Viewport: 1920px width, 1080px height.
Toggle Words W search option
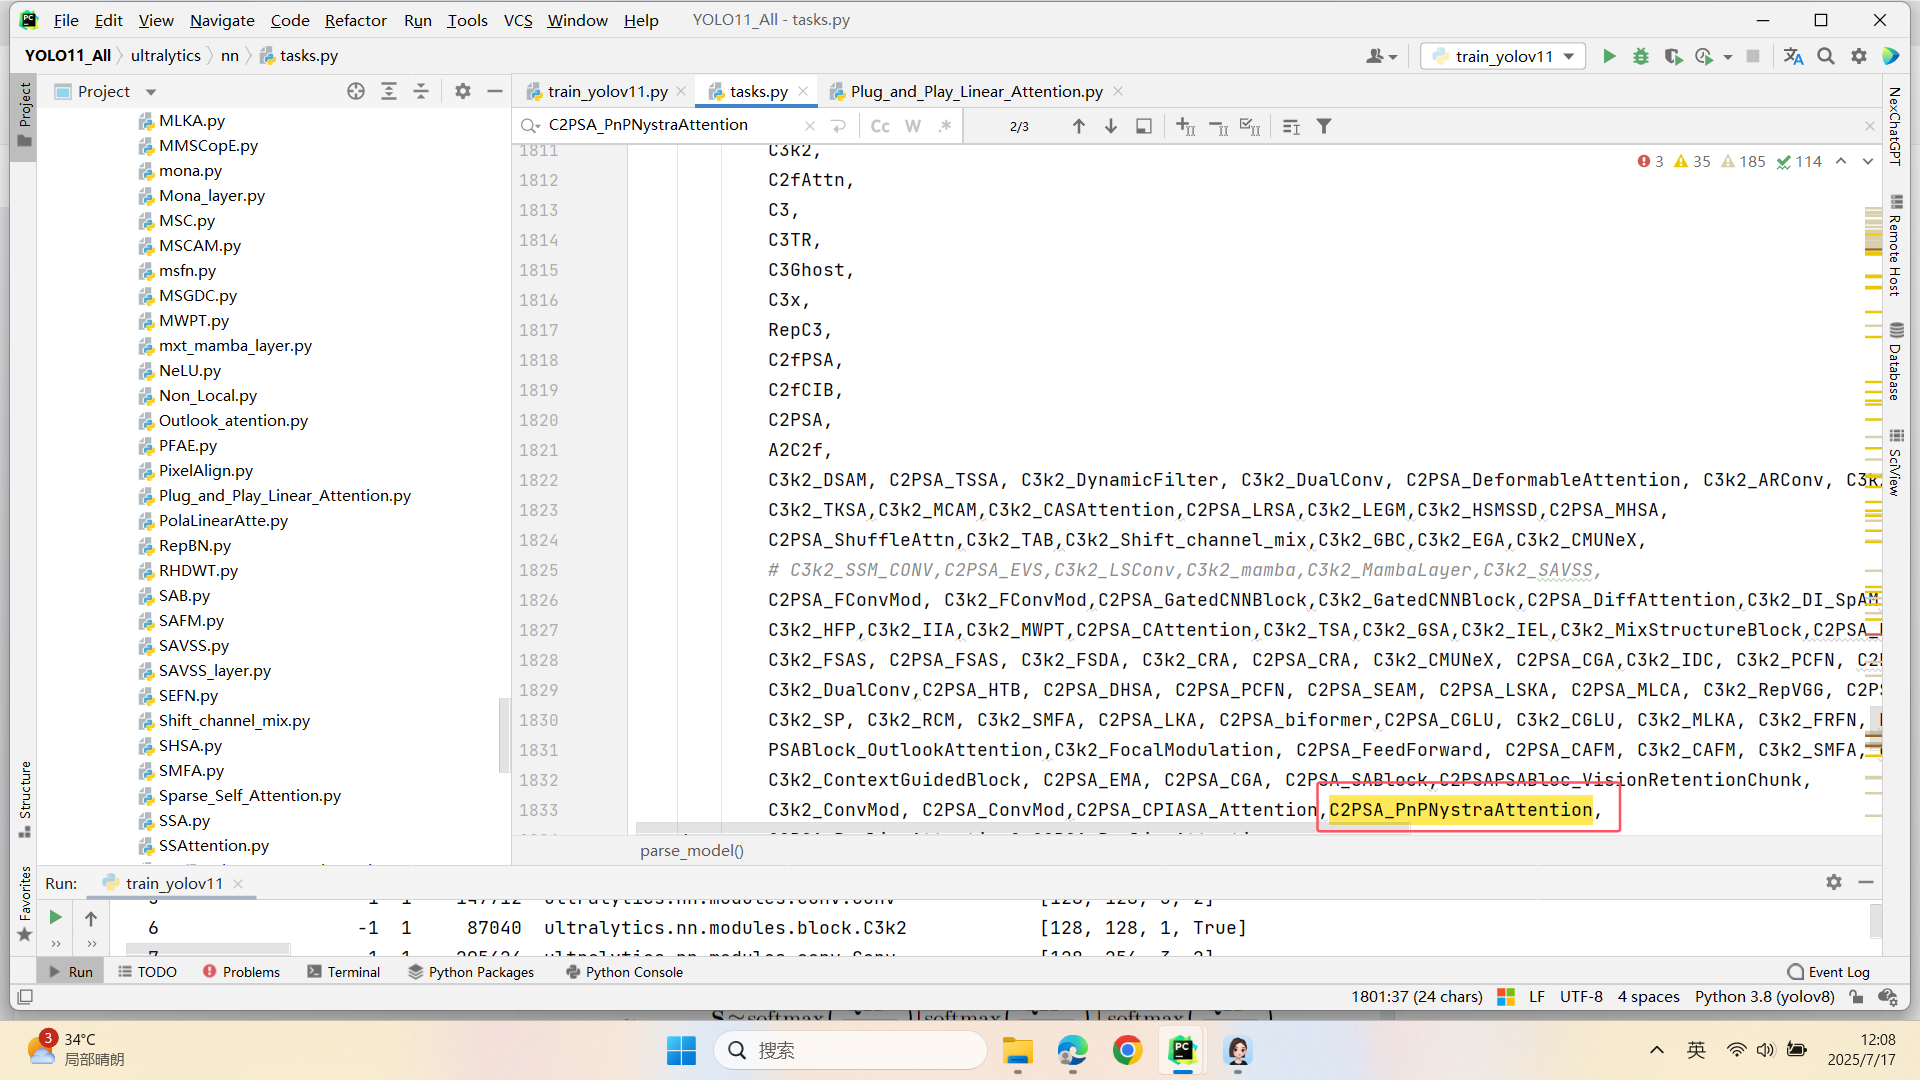(x=912, y=126)
